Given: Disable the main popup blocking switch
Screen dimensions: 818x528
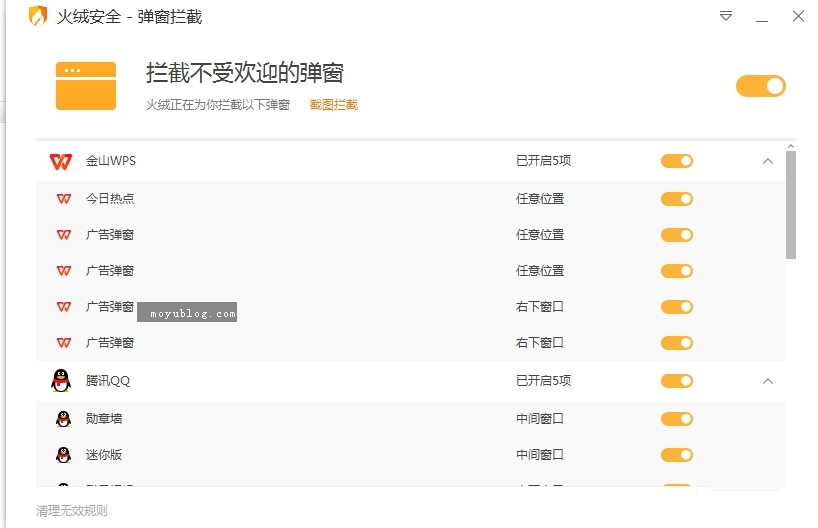Looking at the screenshot, I should point(761,86).
